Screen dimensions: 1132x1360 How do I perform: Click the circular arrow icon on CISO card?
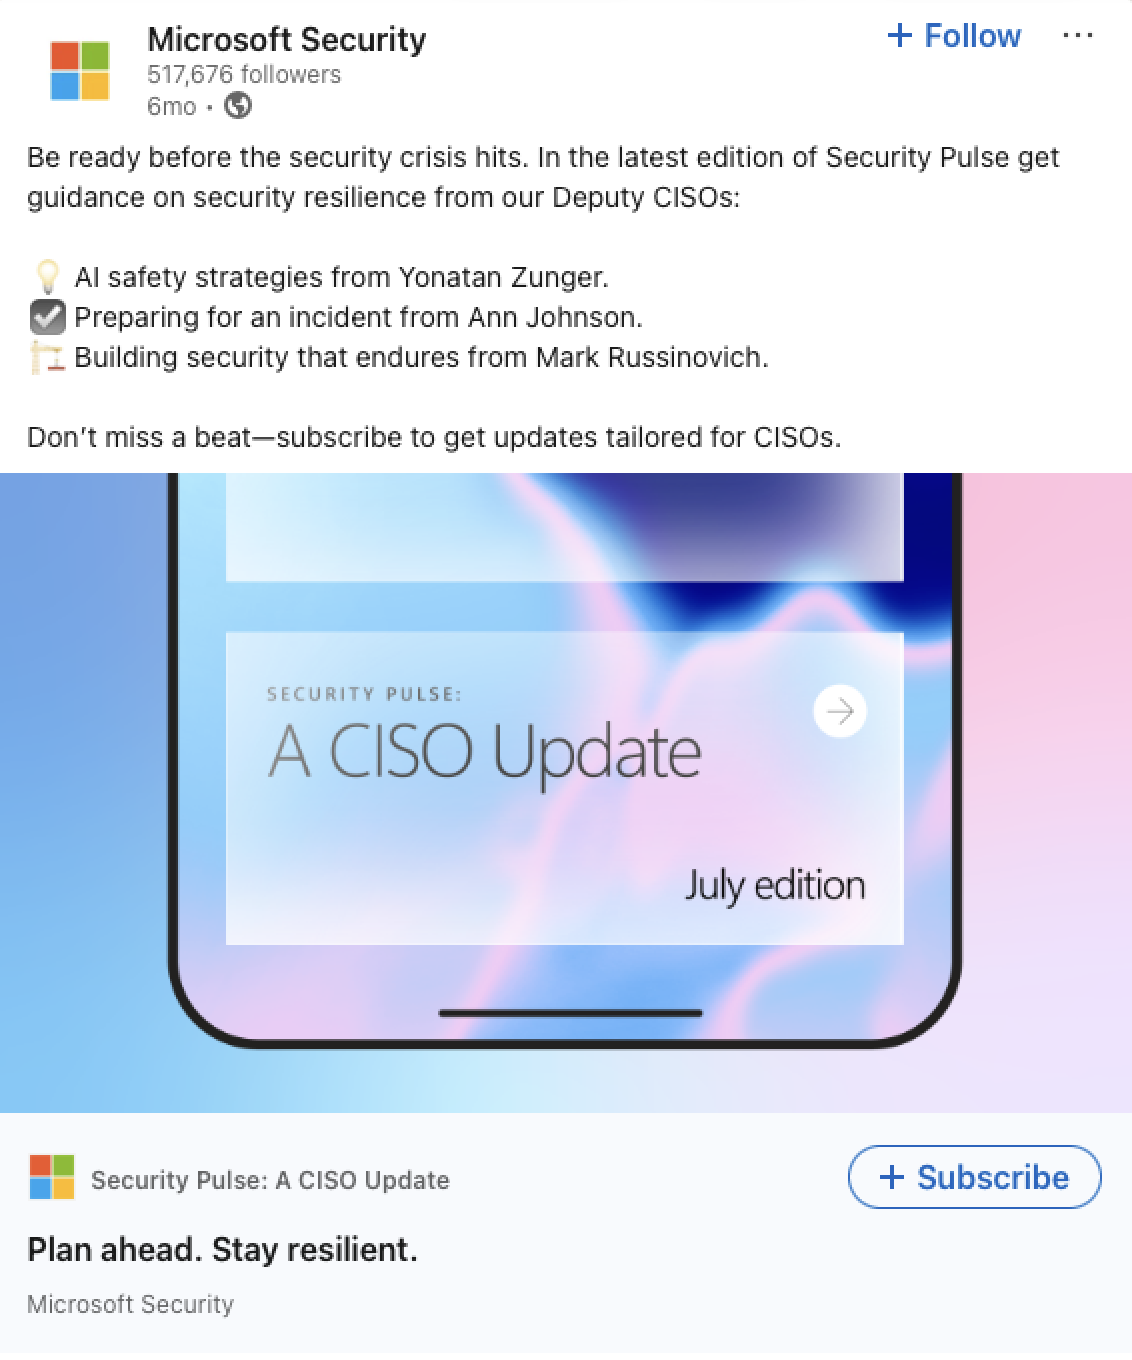click(x=840, y=711)
